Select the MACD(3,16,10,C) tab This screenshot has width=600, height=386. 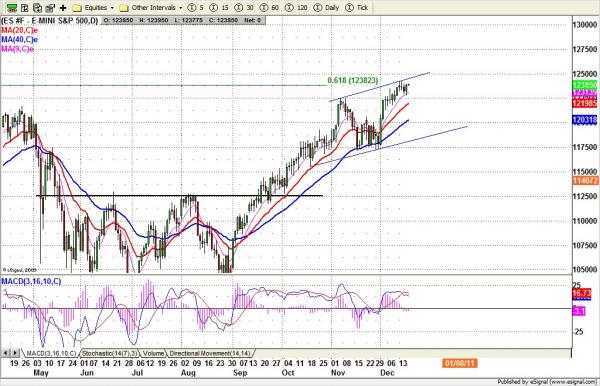coord(51,353)
